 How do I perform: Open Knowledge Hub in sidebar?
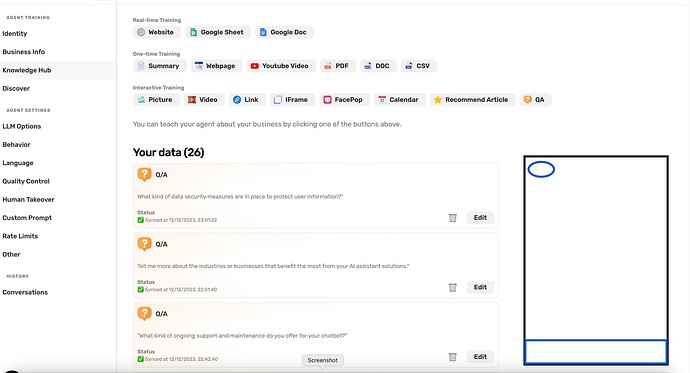click(27, 70)
